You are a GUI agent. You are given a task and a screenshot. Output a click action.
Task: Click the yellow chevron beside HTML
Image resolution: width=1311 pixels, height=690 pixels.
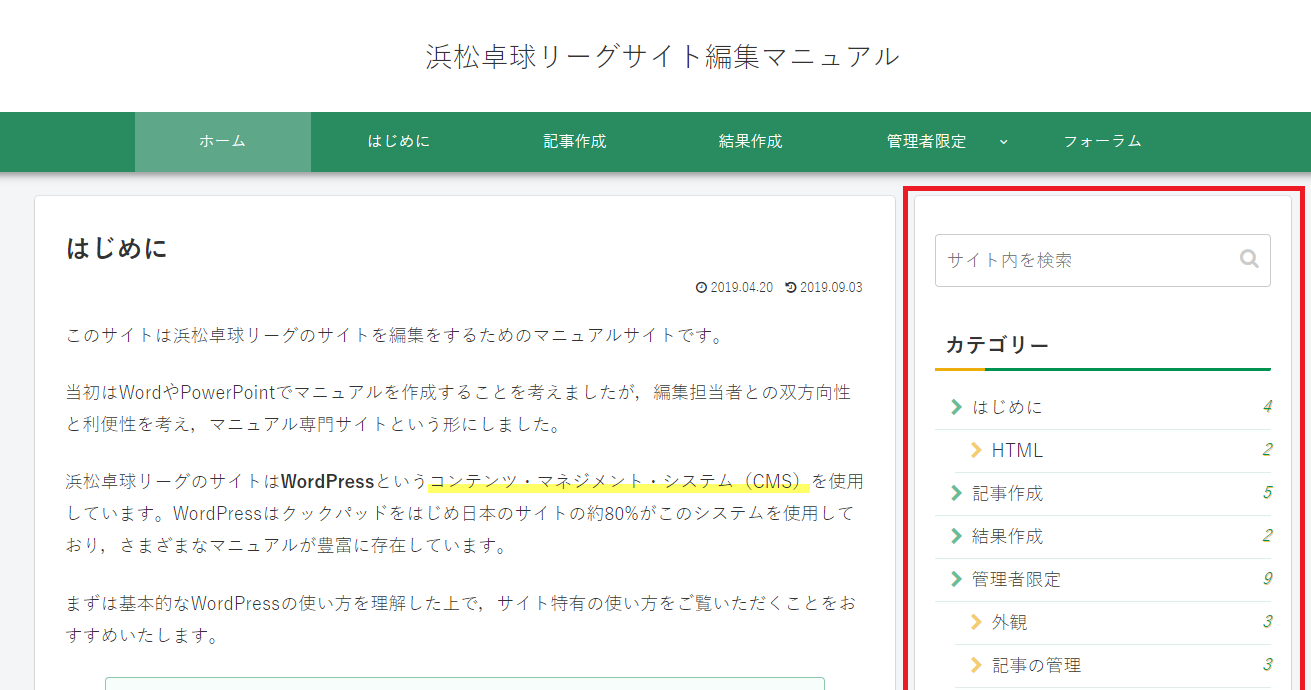point(976,450)
